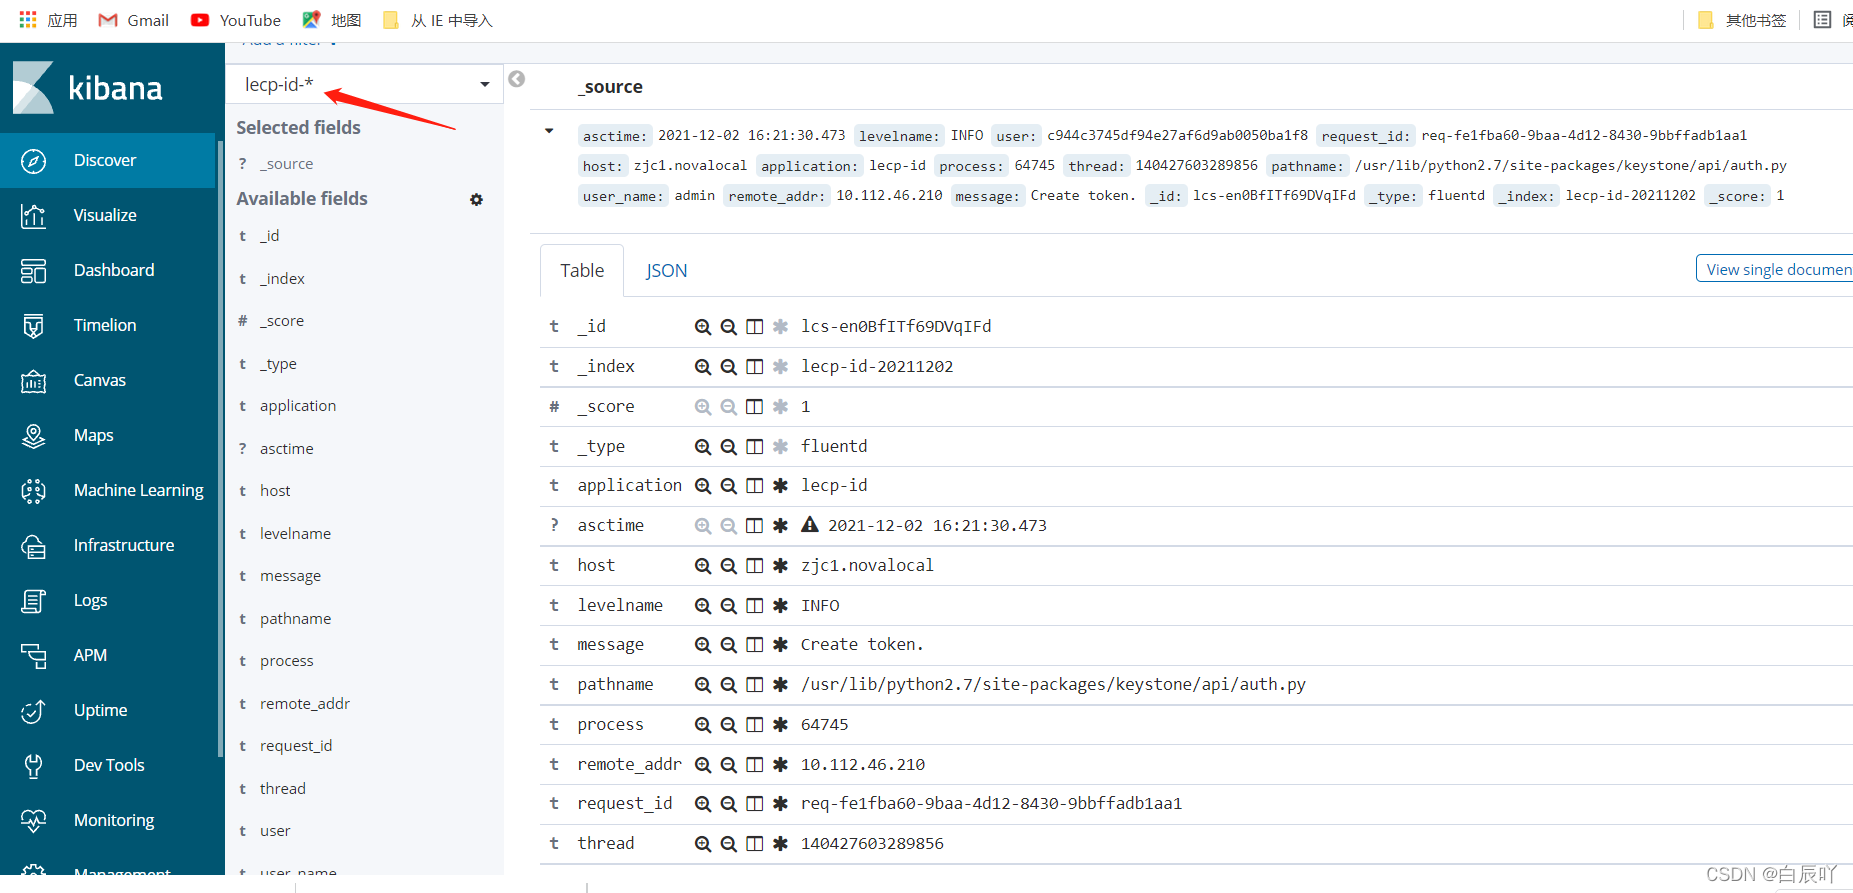Open available fields settings gear
This screenshot has height=893, width=1853.
[x=476, y=200]
